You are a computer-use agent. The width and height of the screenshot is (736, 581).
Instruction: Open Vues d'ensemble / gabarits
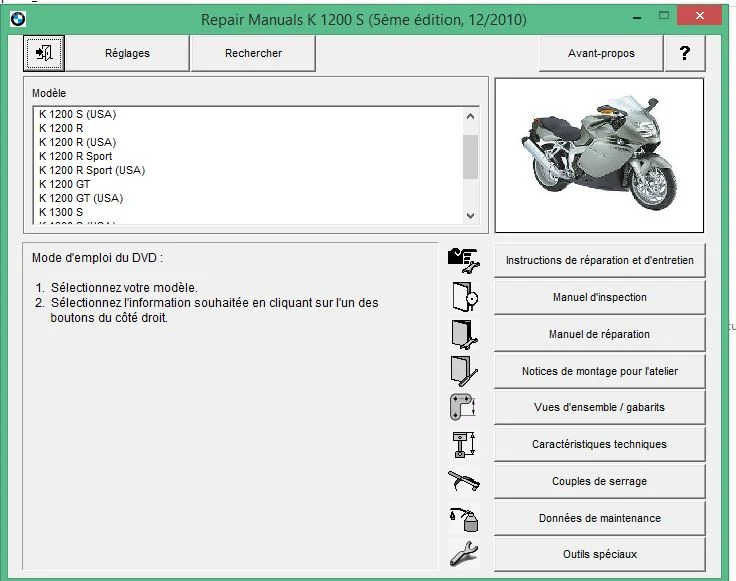[599, 407]
